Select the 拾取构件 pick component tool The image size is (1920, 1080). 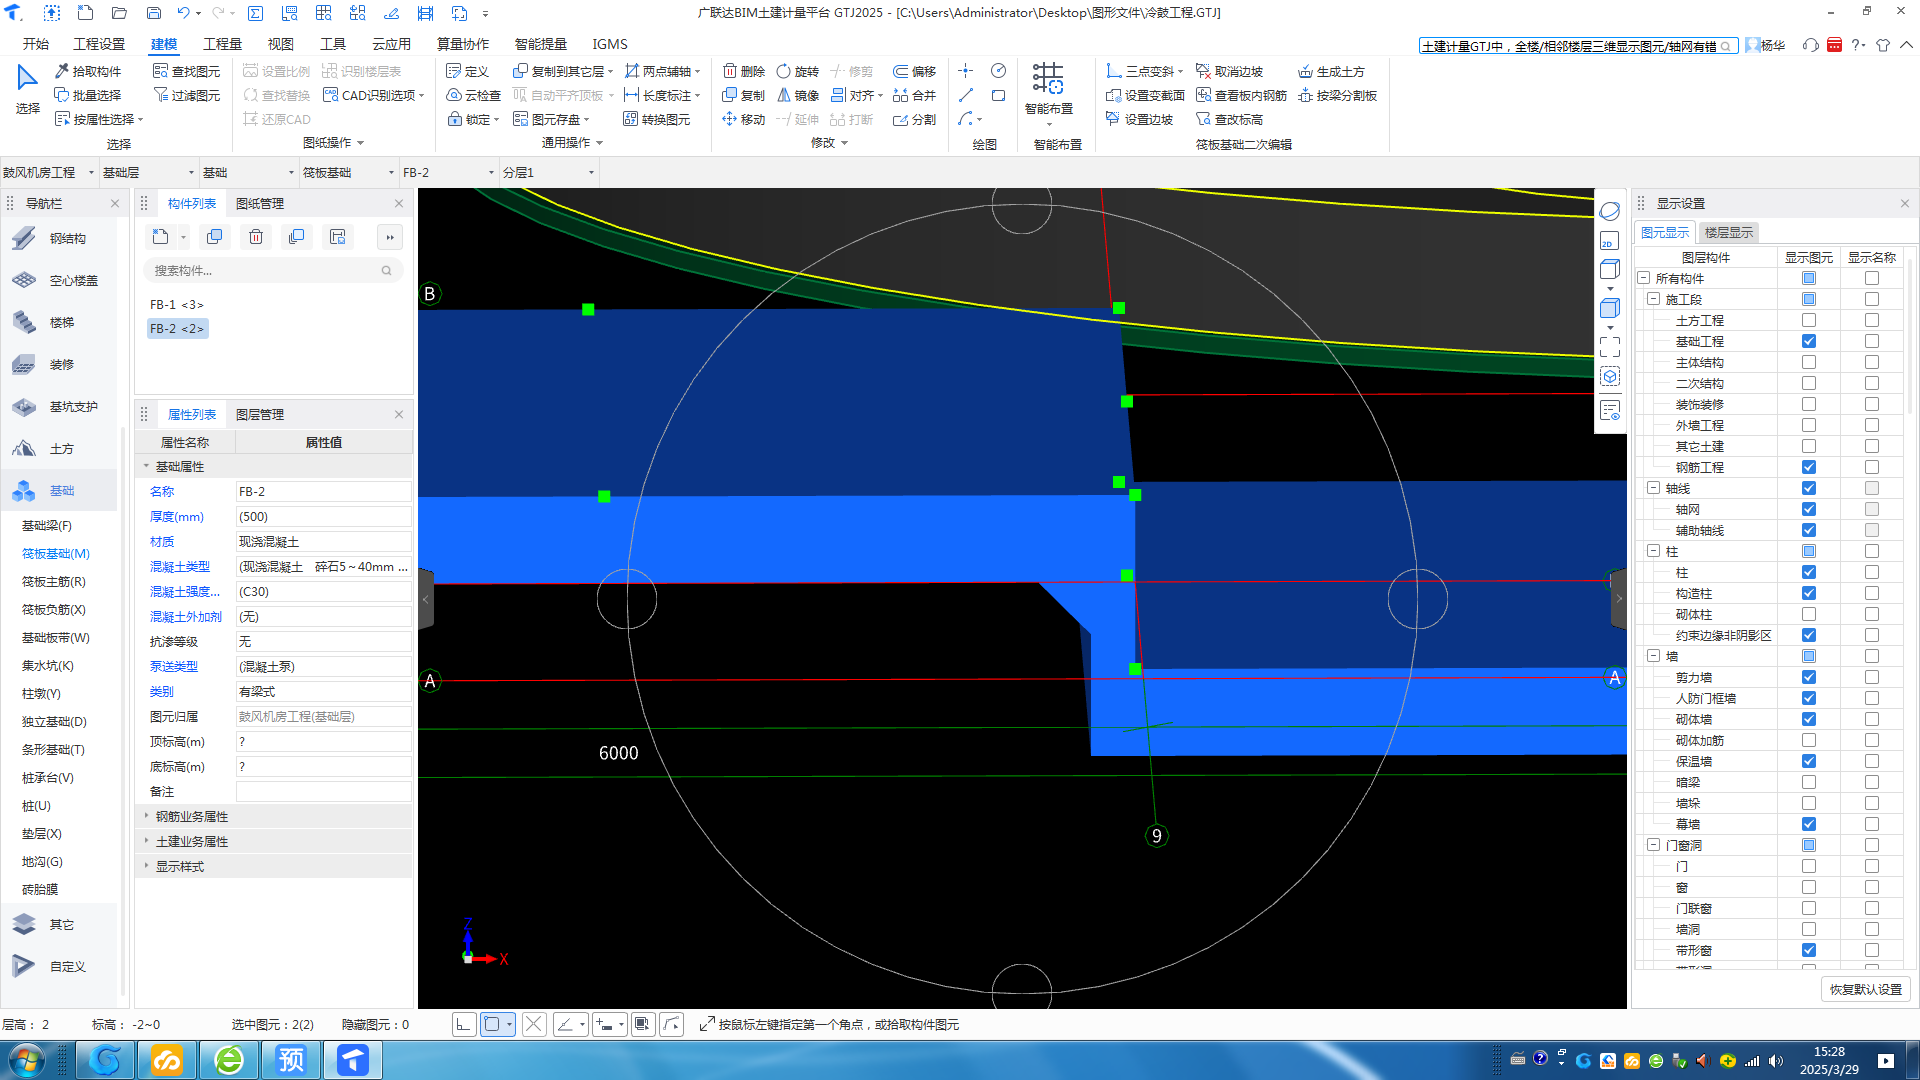pos(88,71)
